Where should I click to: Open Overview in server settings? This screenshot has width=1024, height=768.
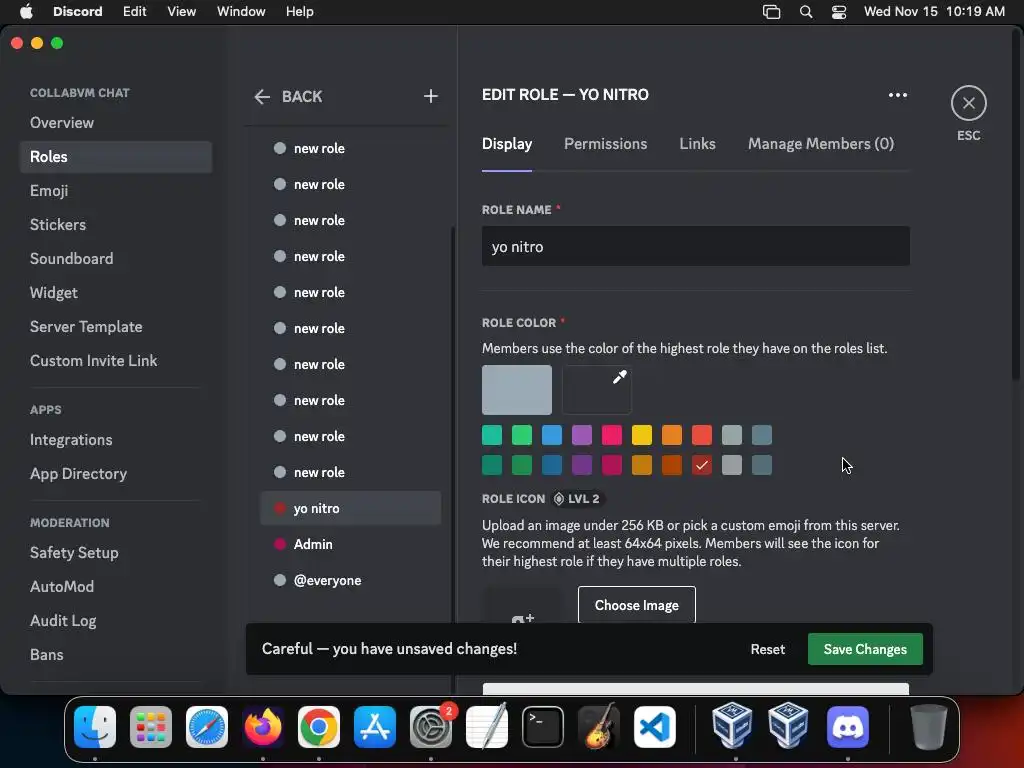(x=116, y=123)
